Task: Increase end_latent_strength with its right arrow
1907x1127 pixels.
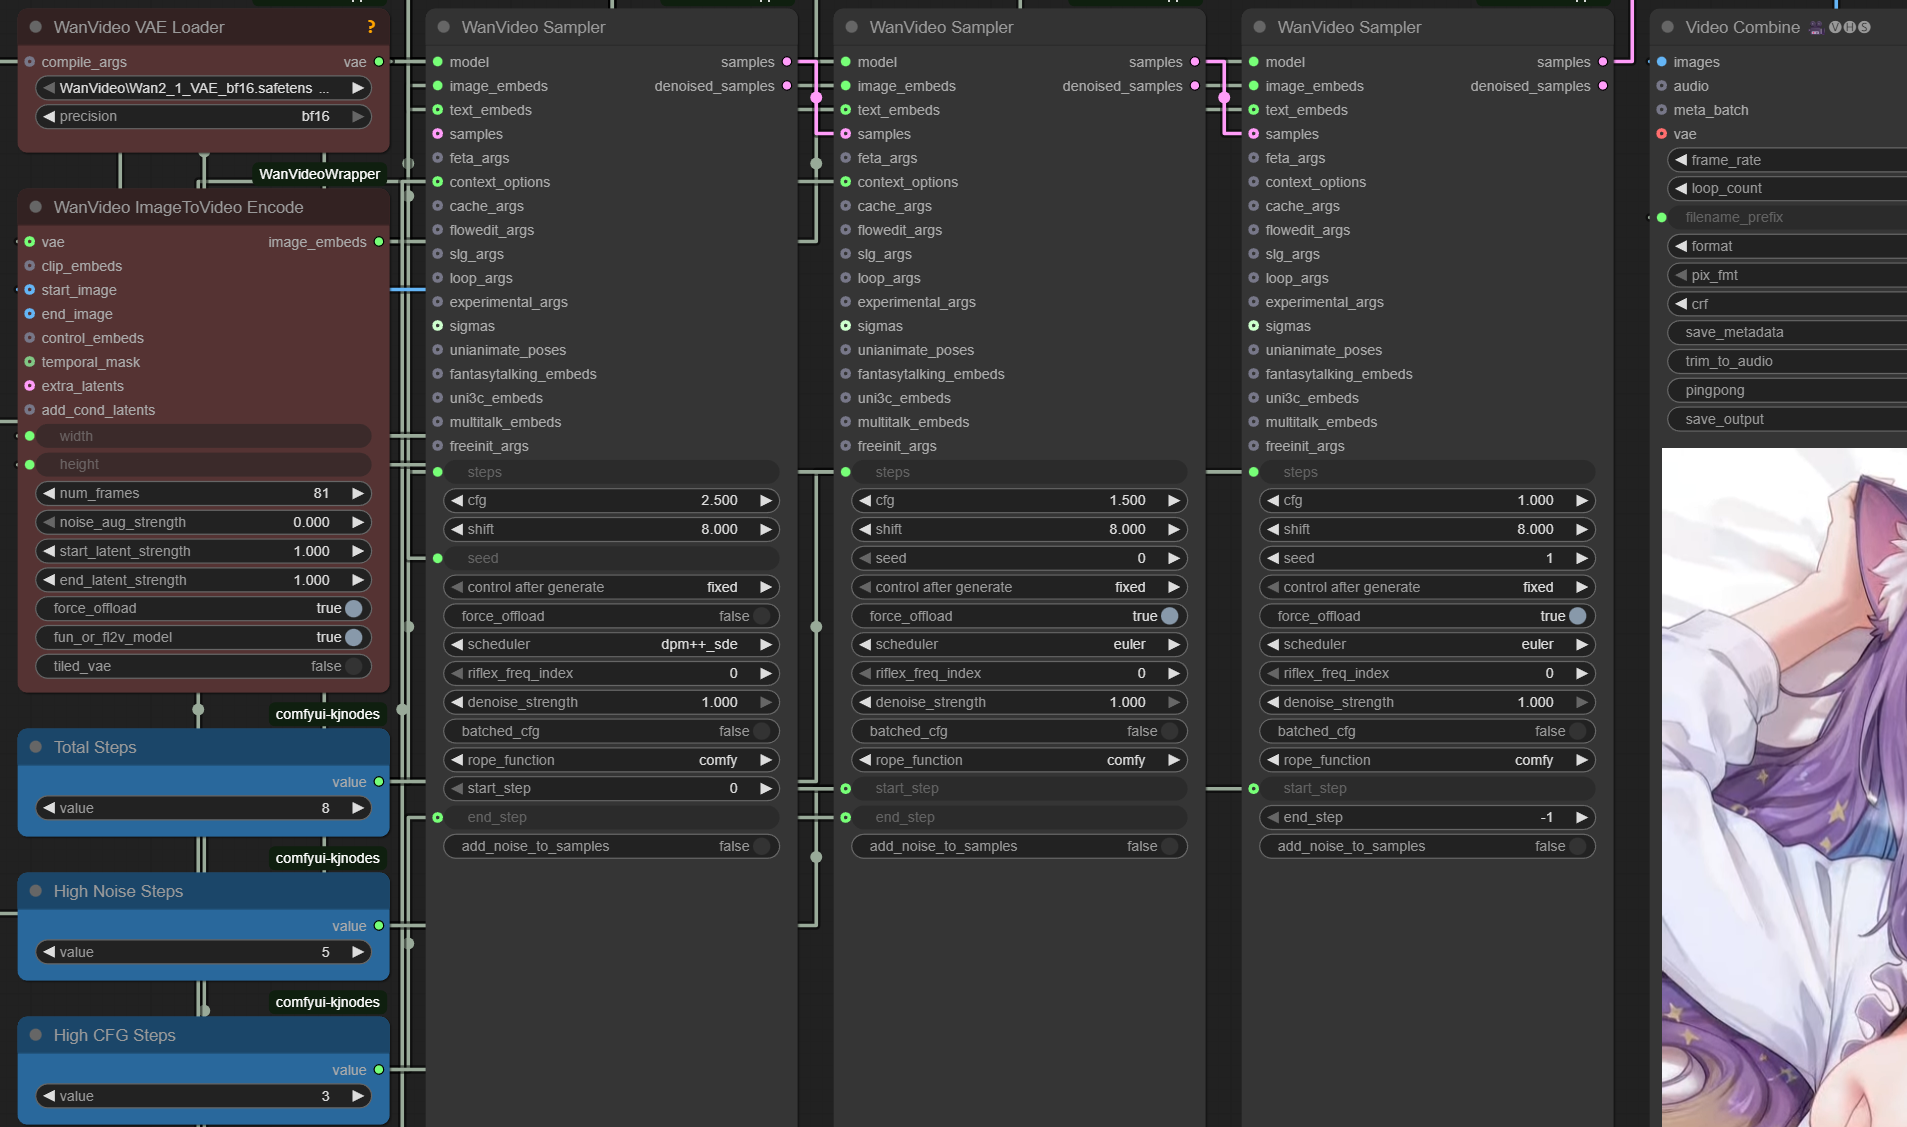Action: (357, 580)
